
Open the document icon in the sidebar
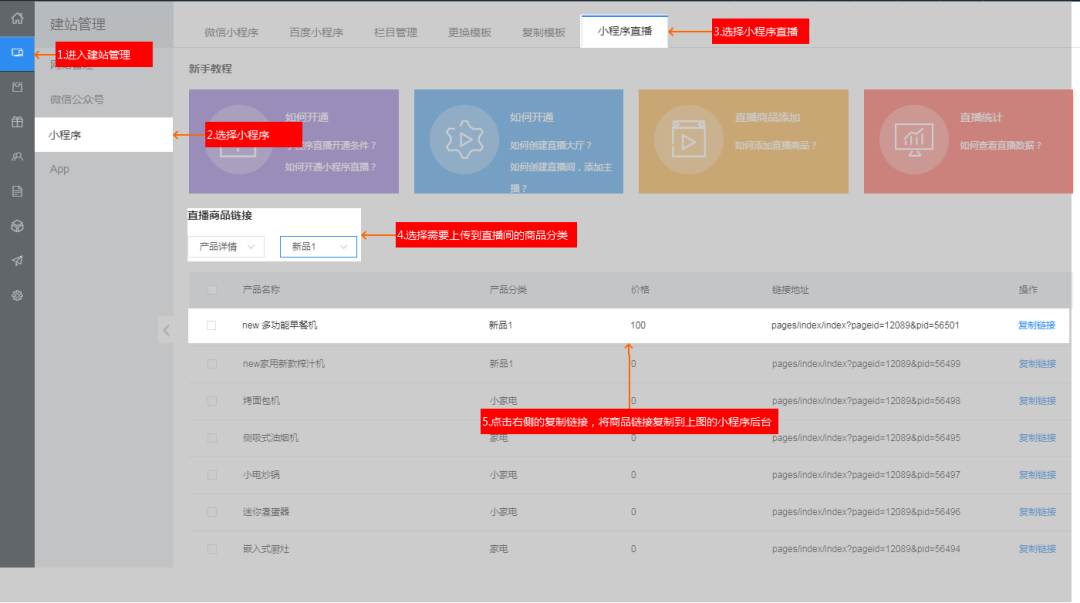coord(16,191)
